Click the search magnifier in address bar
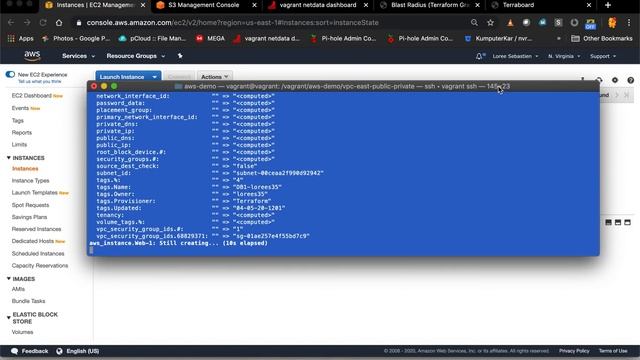This screenshot has width=640, height=360. [x=474, y=22]
